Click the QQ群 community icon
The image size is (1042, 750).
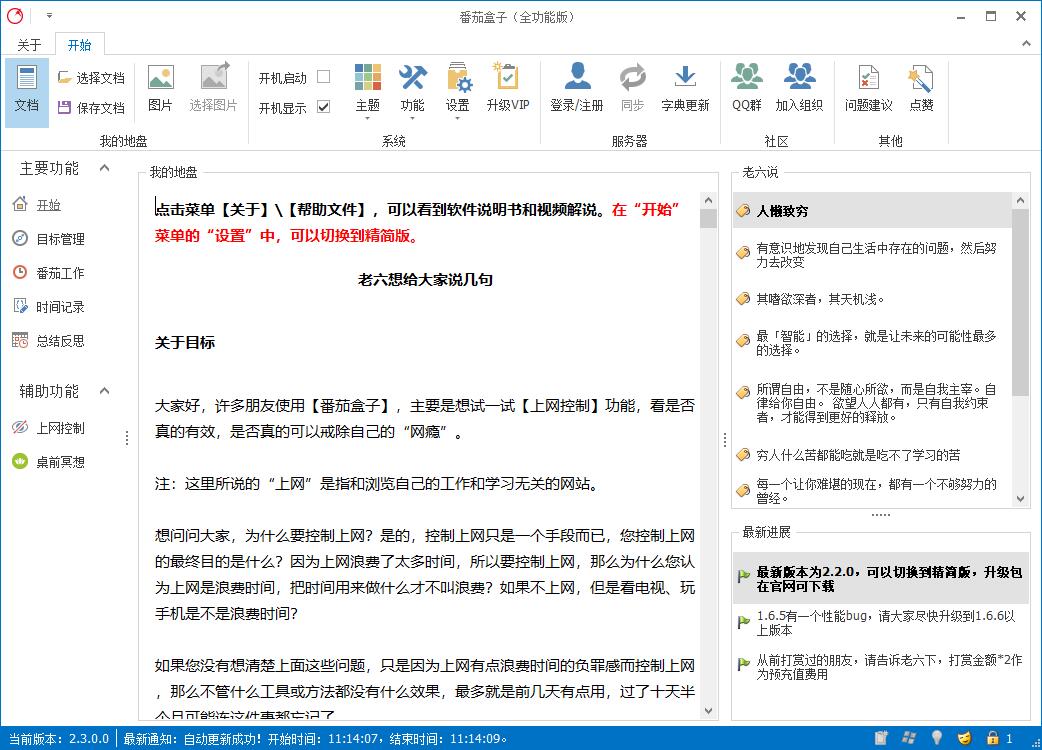tap(746, 78)
